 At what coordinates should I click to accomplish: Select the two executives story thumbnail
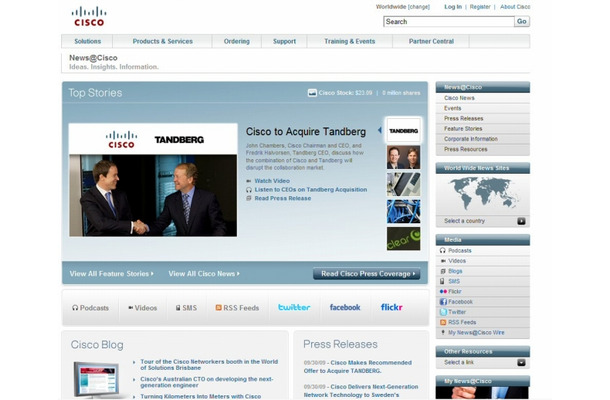pos(403,157)
